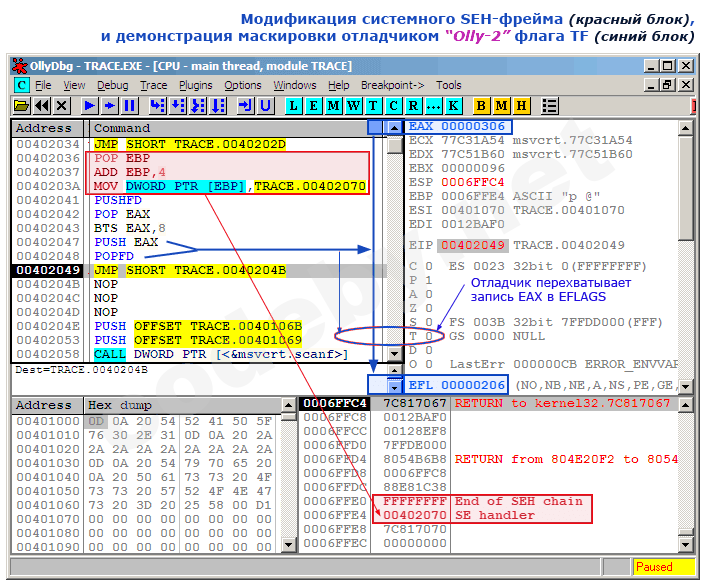Open Threads window with T icon
Image resolution: width=708 pixels, height=587 pixels.
tap(373, 106)
